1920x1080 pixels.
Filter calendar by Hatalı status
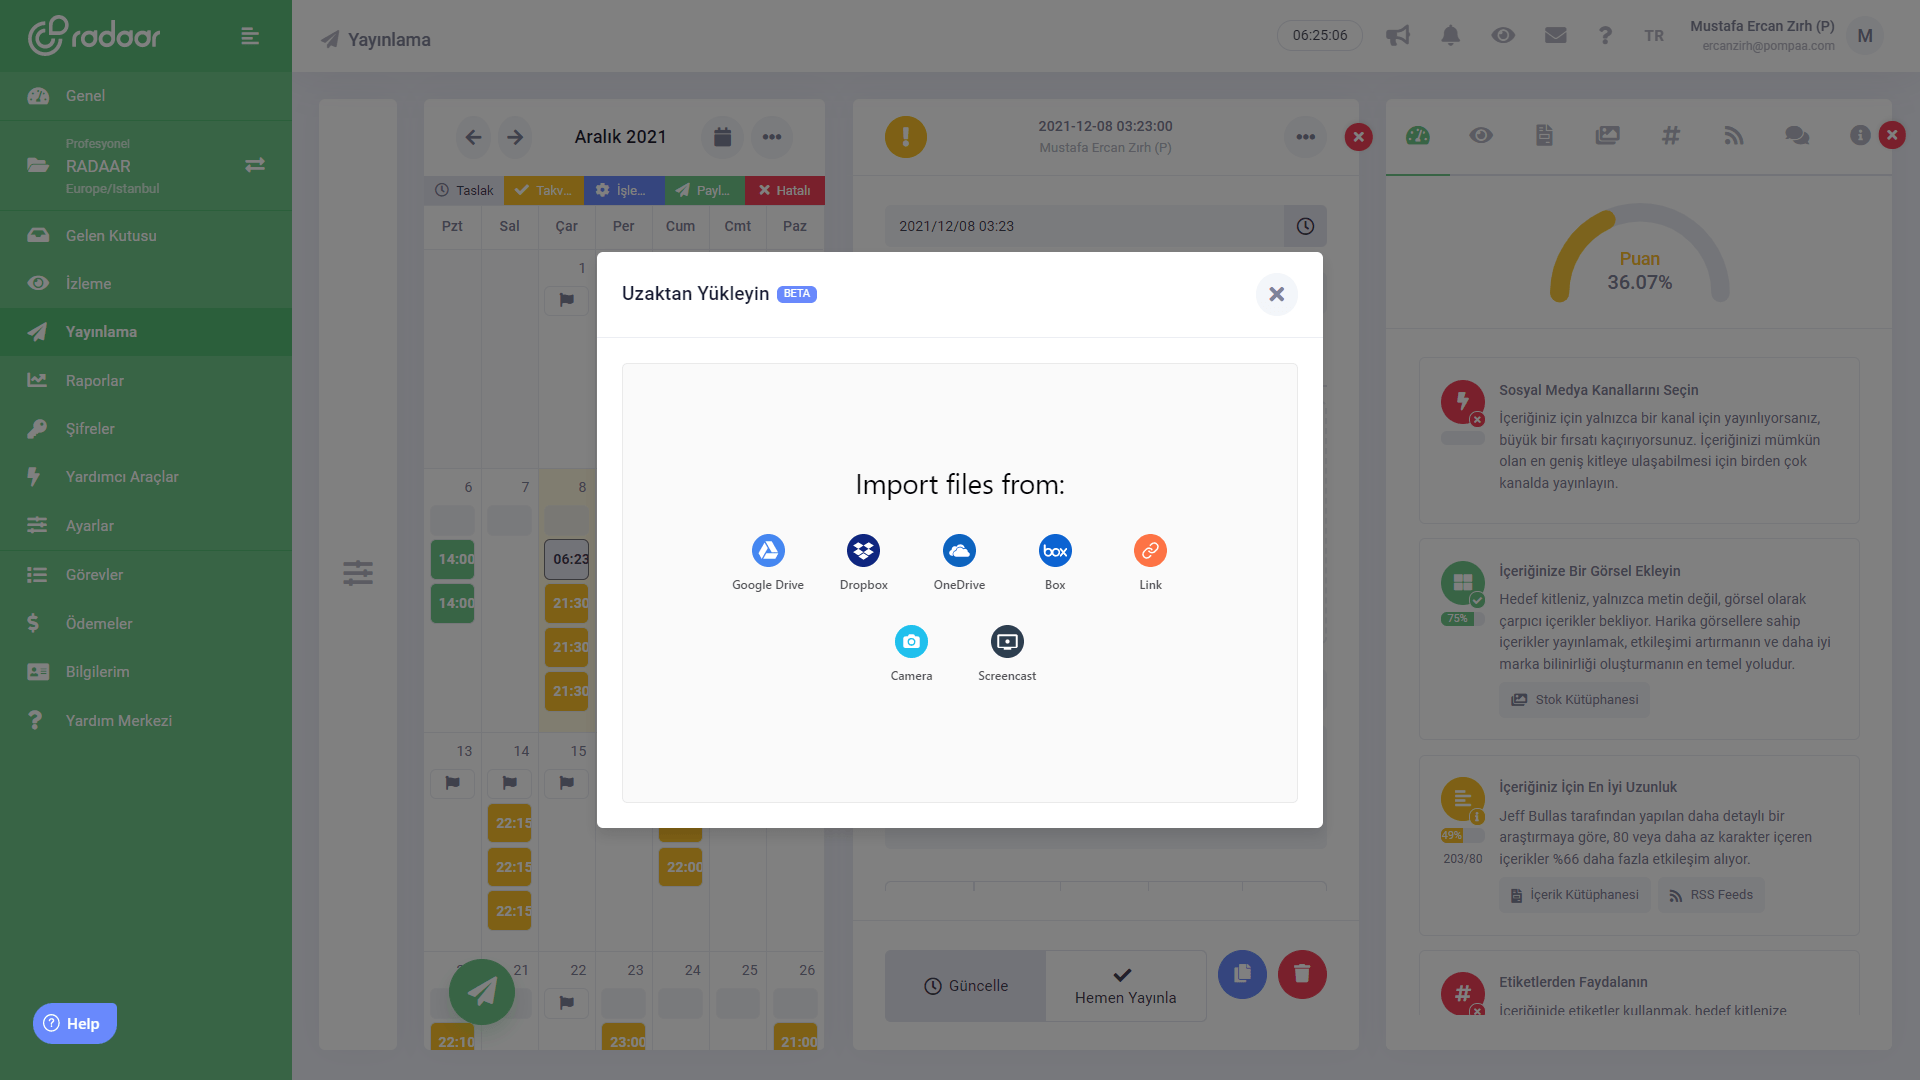tap(784, 190)
